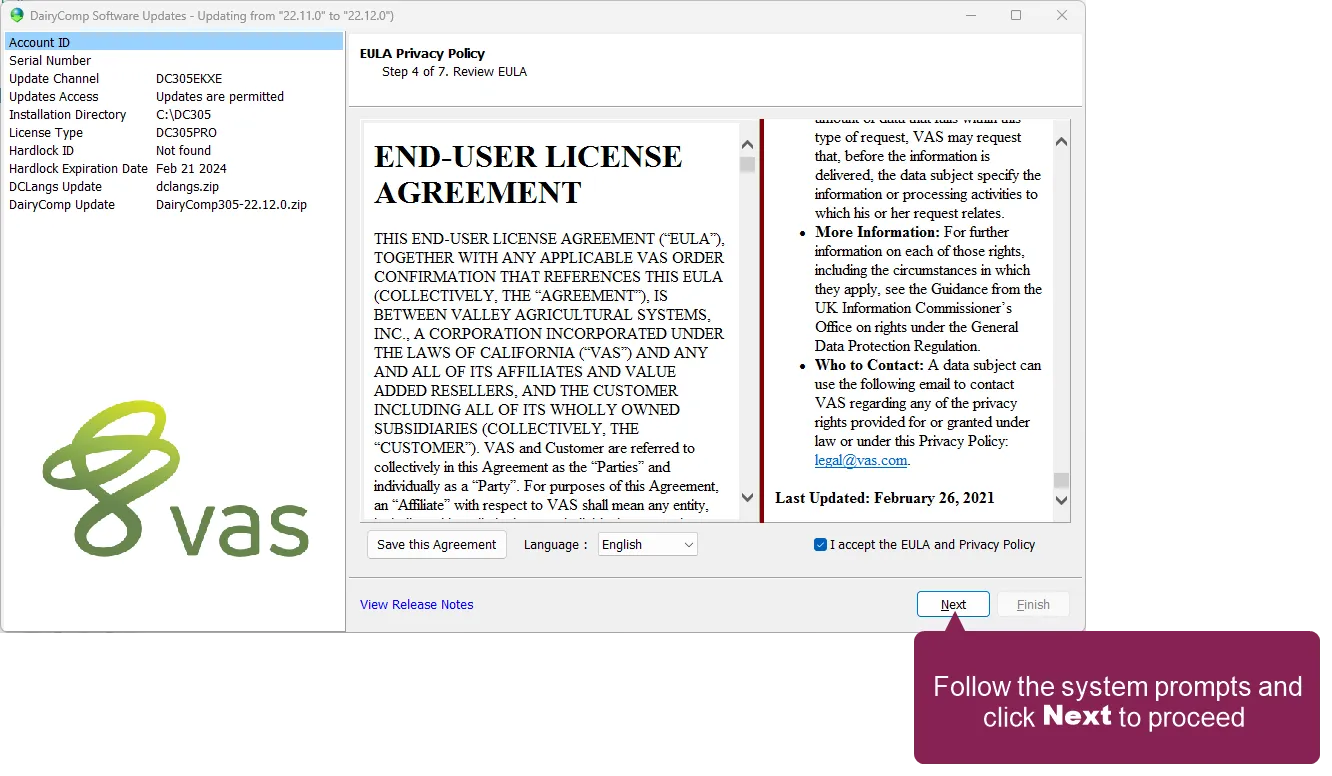The image size is (1332, 776).
Task: Click the END-USER LICENSE AGREEMENT heading
Action: click(x=528, y=174)
